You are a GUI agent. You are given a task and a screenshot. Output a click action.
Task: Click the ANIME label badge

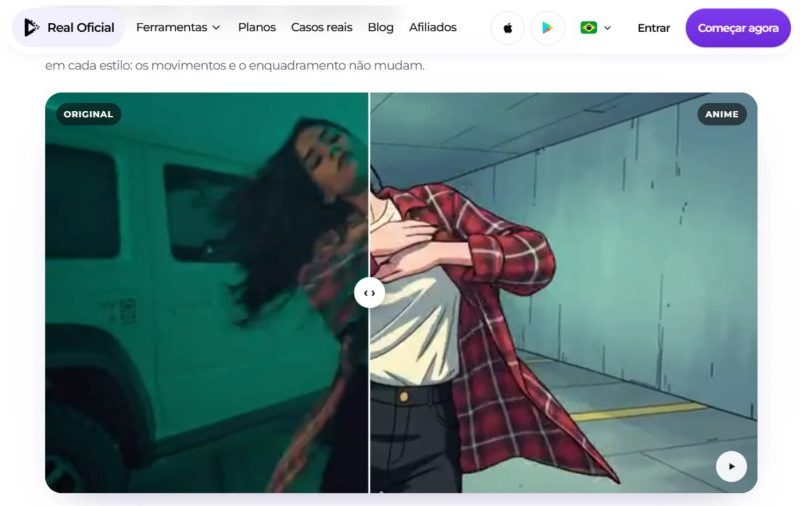[721, 114]
